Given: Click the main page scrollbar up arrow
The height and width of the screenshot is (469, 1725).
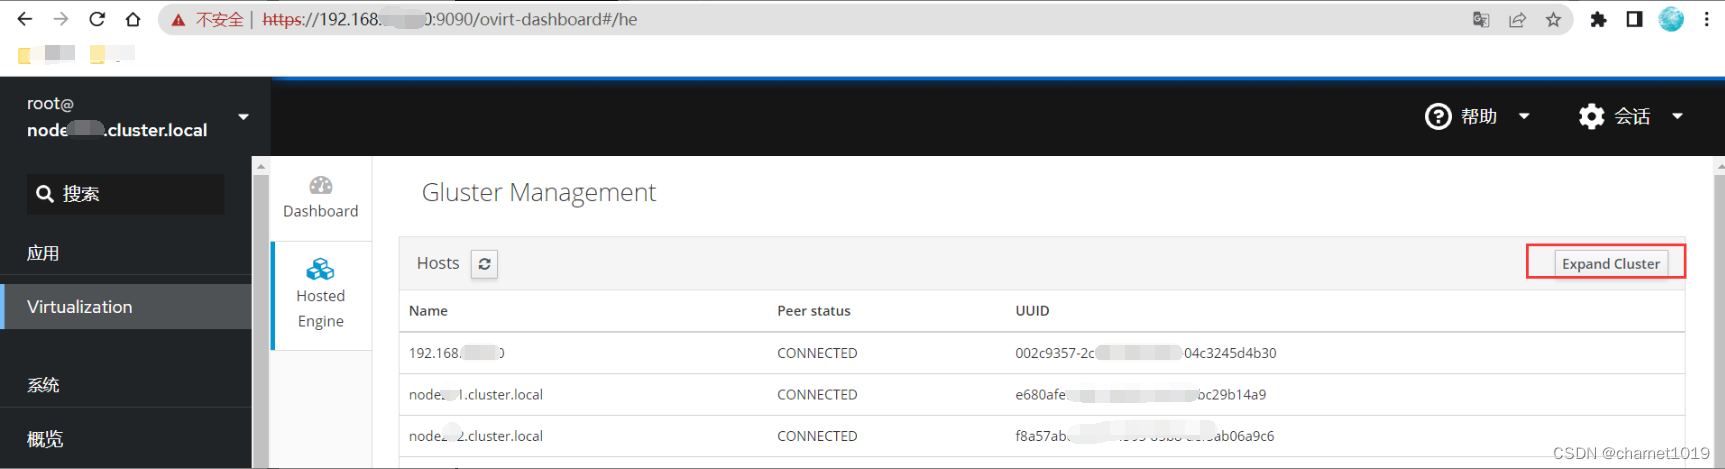Looking at the screenshot, I should [1719, 166].
